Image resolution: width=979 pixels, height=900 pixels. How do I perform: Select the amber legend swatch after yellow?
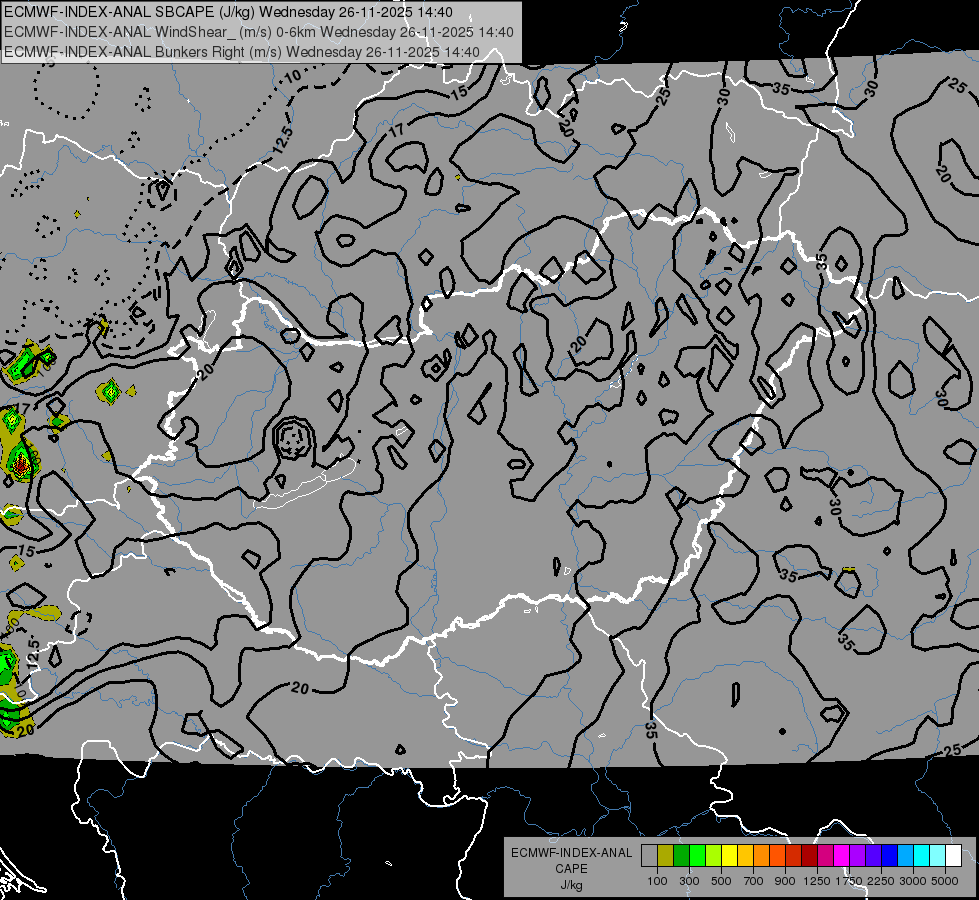click(745, 855)
